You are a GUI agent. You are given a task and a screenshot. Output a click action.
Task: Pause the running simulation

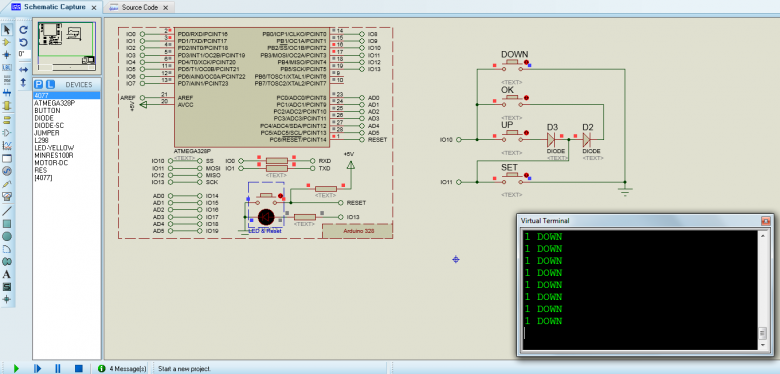tap(58, 369)
